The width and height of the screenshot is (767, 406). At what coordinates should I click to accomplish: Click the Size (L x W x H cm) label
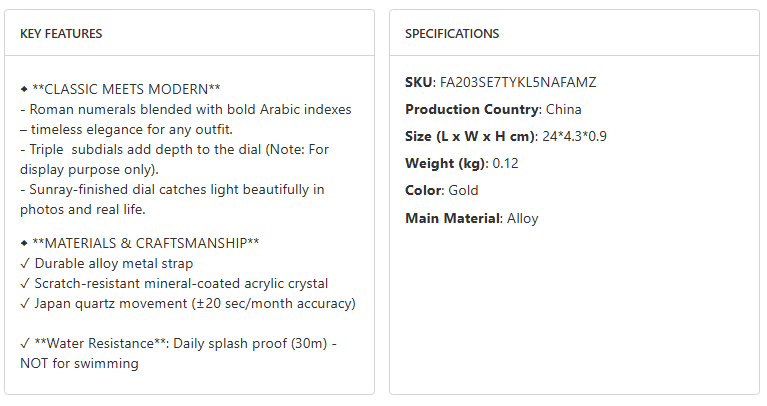click(468, 136)
